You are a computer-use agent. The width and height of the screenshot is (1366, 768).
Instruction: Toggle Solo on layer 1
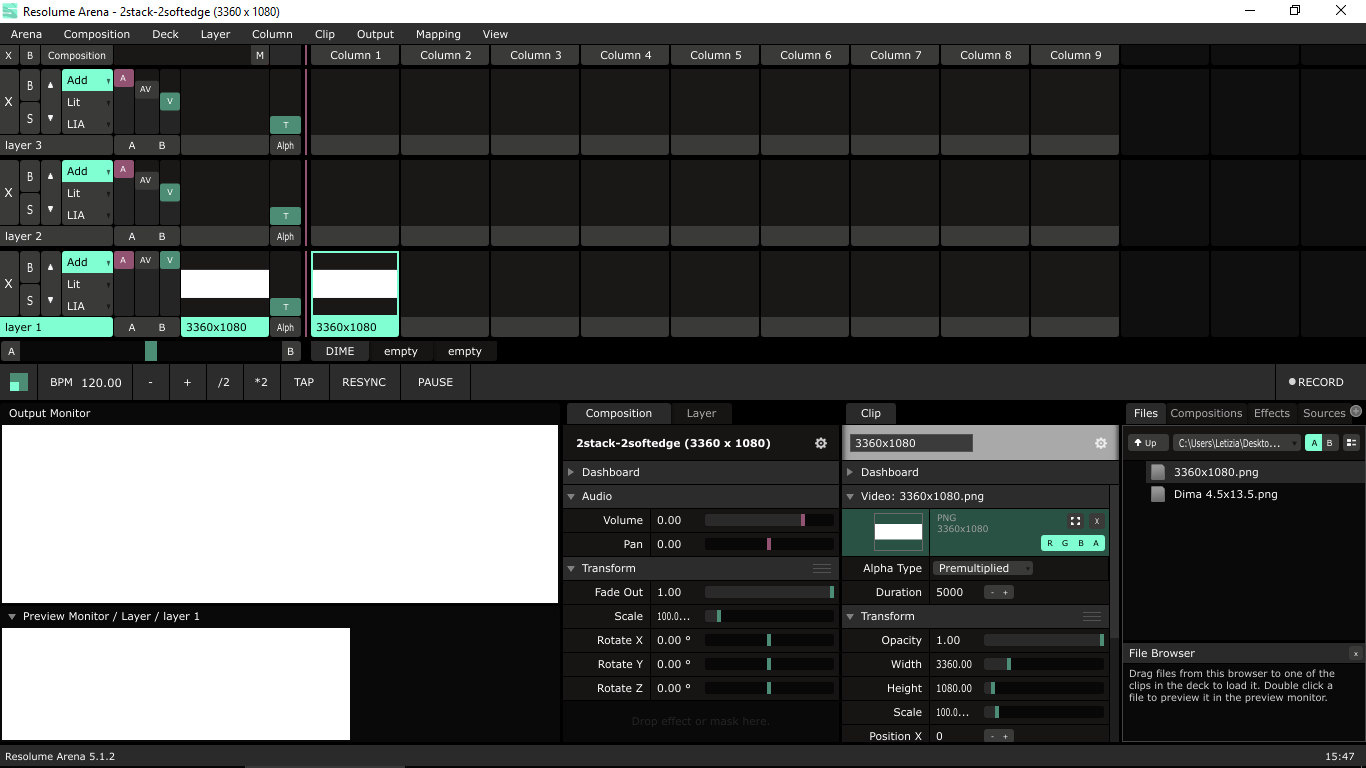(x=30, y=300)
